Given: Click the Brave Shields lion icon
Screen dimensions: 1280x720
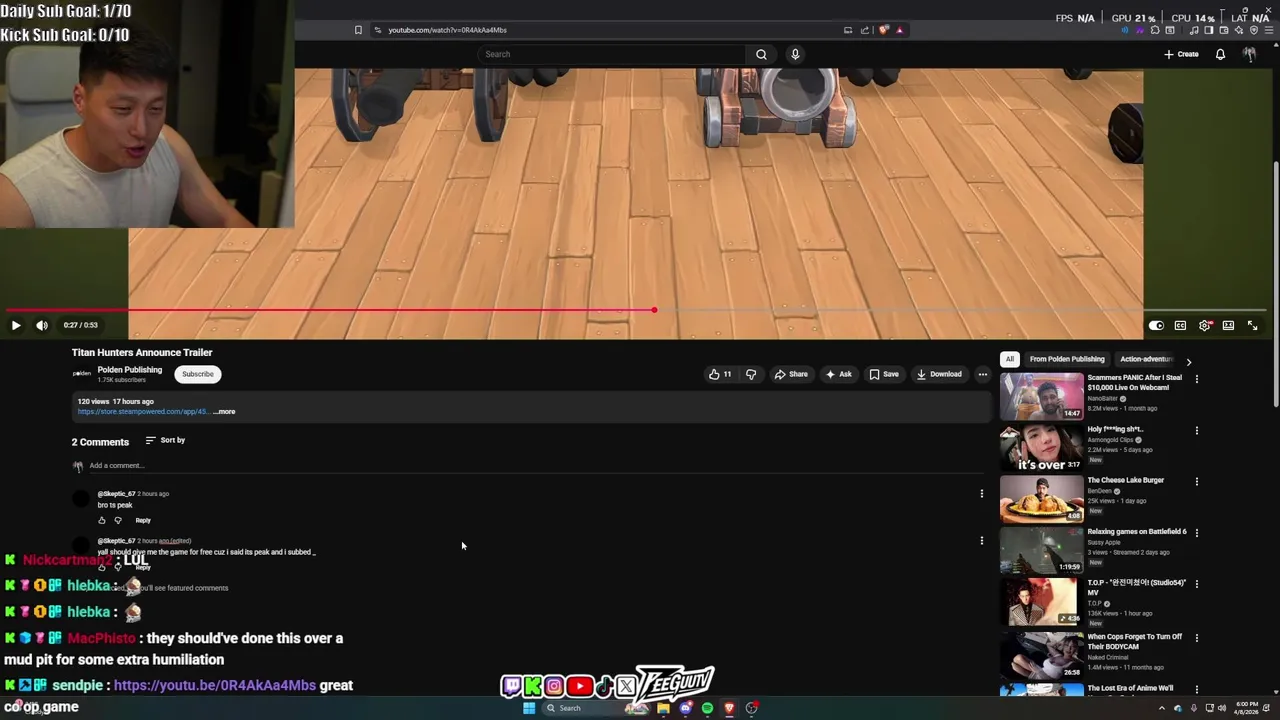Looking at the screenshot, I should pyautogui.click(x=883, y=30).
